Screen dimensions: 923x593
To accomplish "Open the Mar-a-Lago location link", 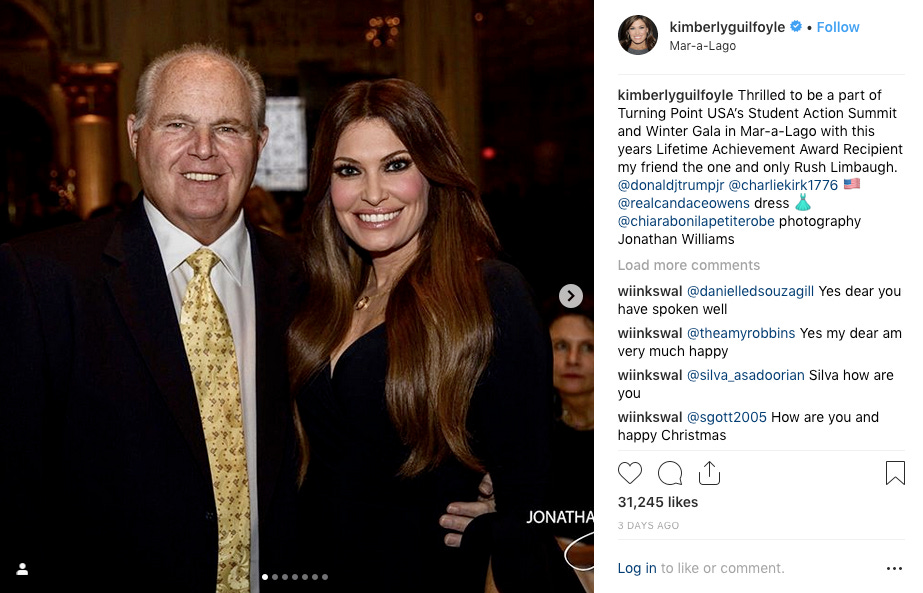I will (702, 46).
